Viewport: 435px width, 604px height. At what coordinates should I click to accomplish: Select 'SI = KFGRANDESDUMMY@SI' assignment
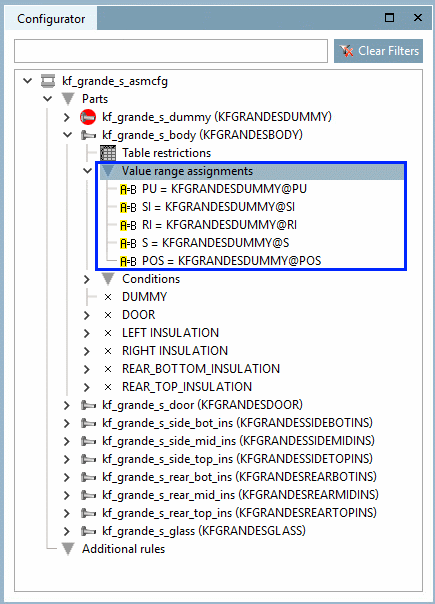point(218,207)
